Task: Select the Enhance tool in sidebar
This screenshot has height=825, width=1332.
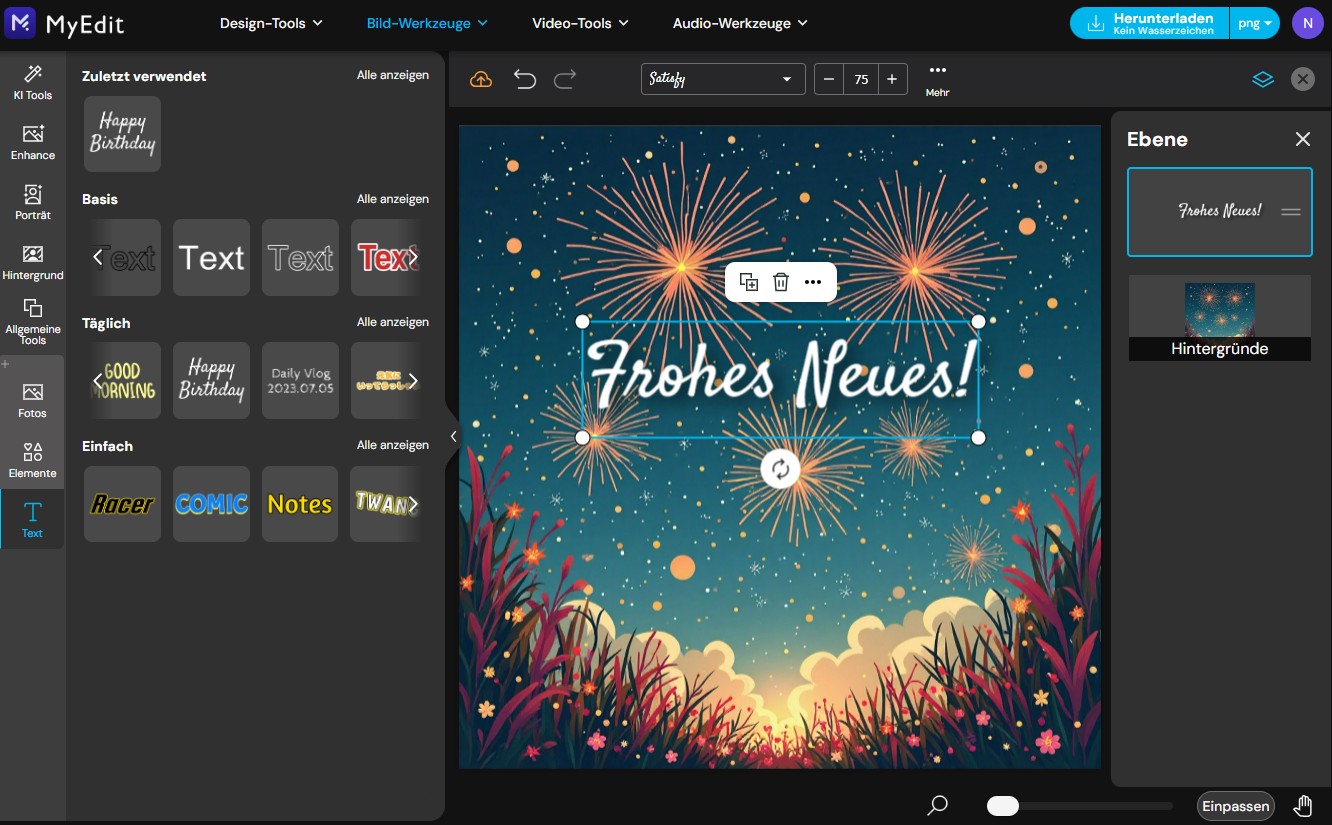Action: coord(32,142)
